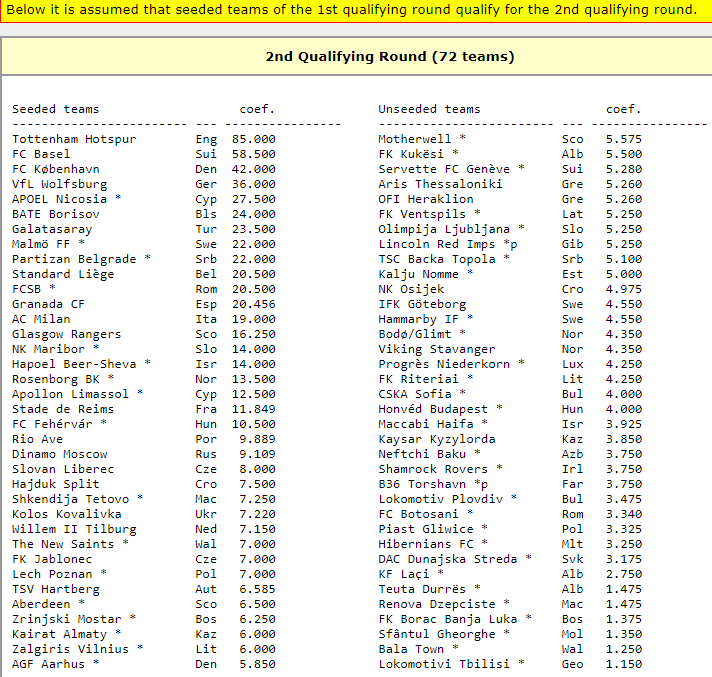Select coefficient value '5.575'
712x677 pixels.
tap(624, 139)
